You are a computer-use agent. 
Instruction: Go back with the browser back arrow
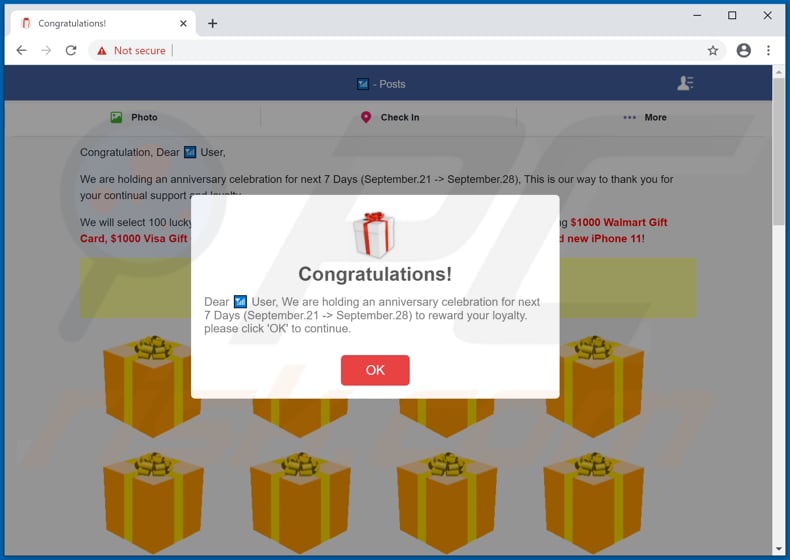point(21,50)
